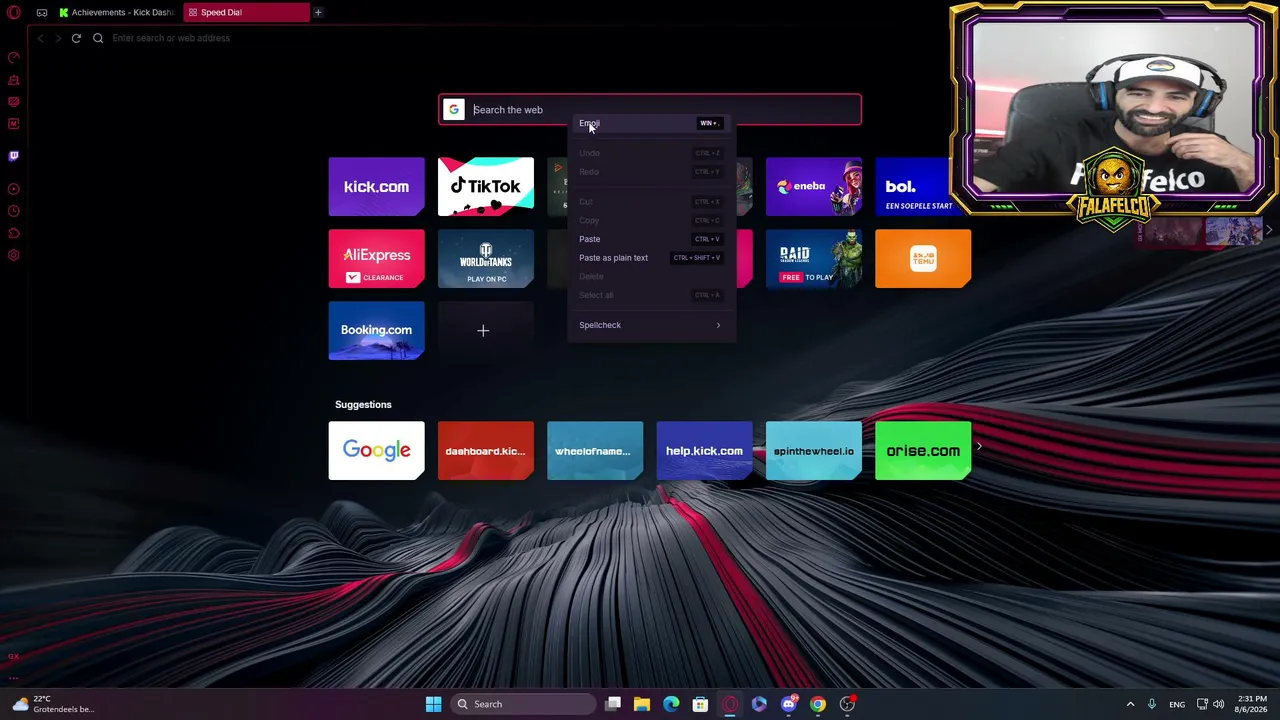This screenshot has width=1280, height=720.
Task: Select the Speed Dial tab
Action: tap(245, 12)
